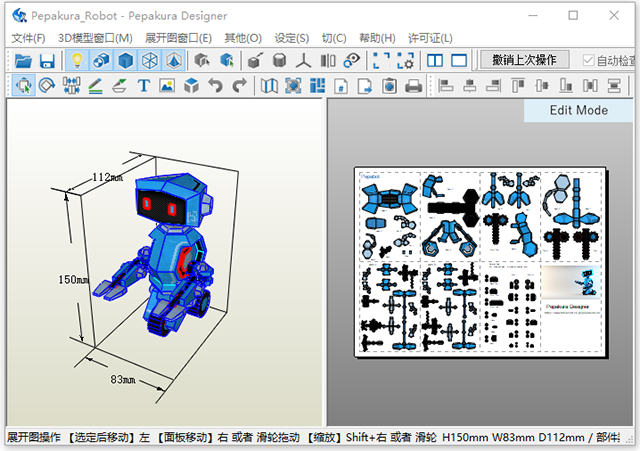Click the eye view settings icon
640x451 pixels.
click(x=351, y=61)
